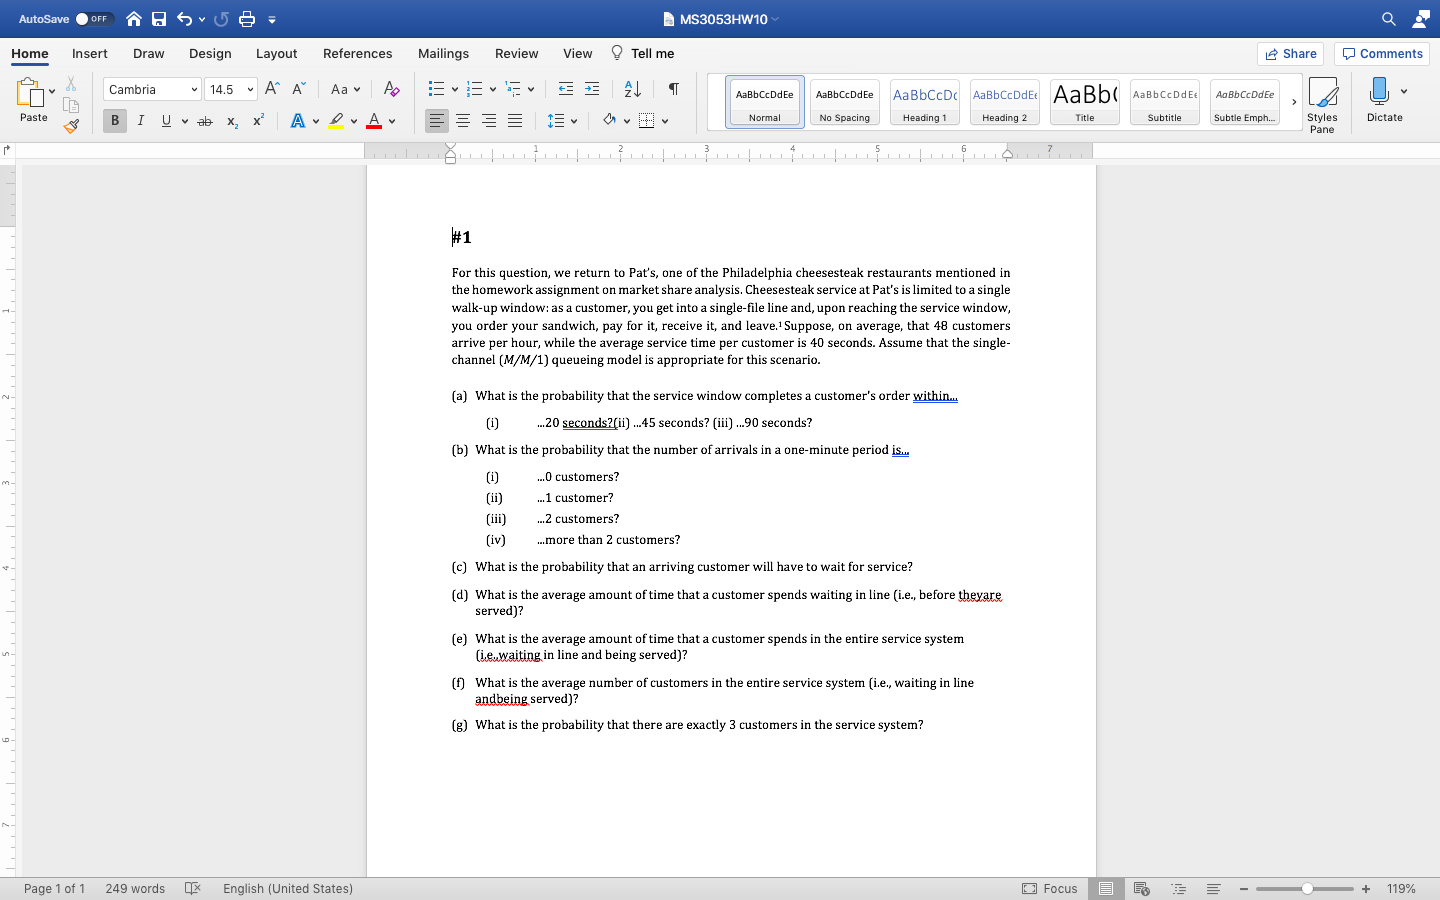
Task: Switch to the Layout tab
Action: pyautogui.click(x=276, y=54)
